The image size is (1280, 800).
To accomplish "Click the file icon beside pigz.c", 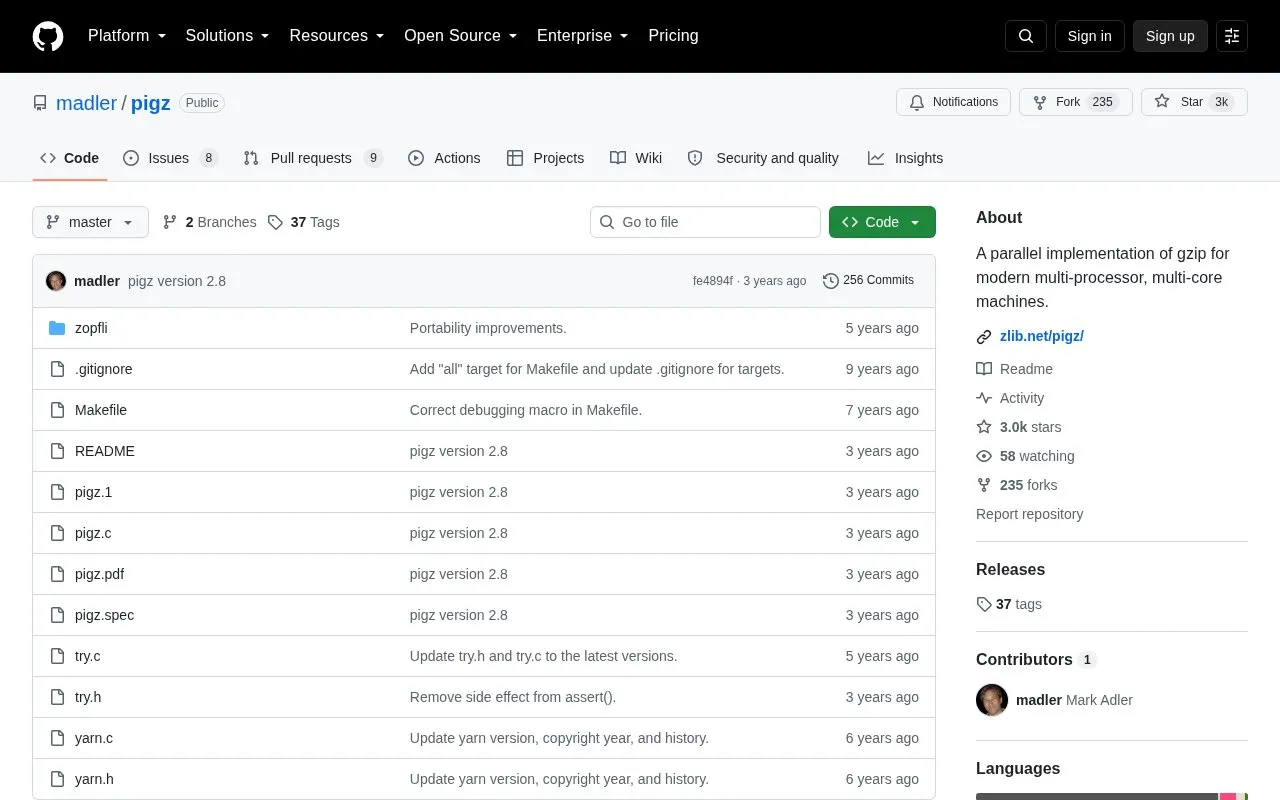I will coord(57,533).
